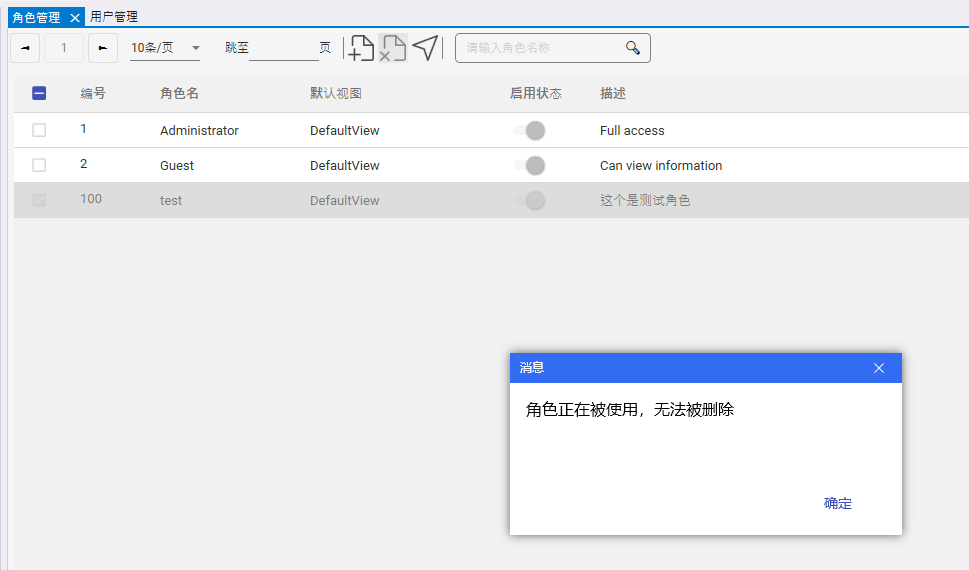Go to the previous page arrow
969x570 pixels.
click(25, 48)
